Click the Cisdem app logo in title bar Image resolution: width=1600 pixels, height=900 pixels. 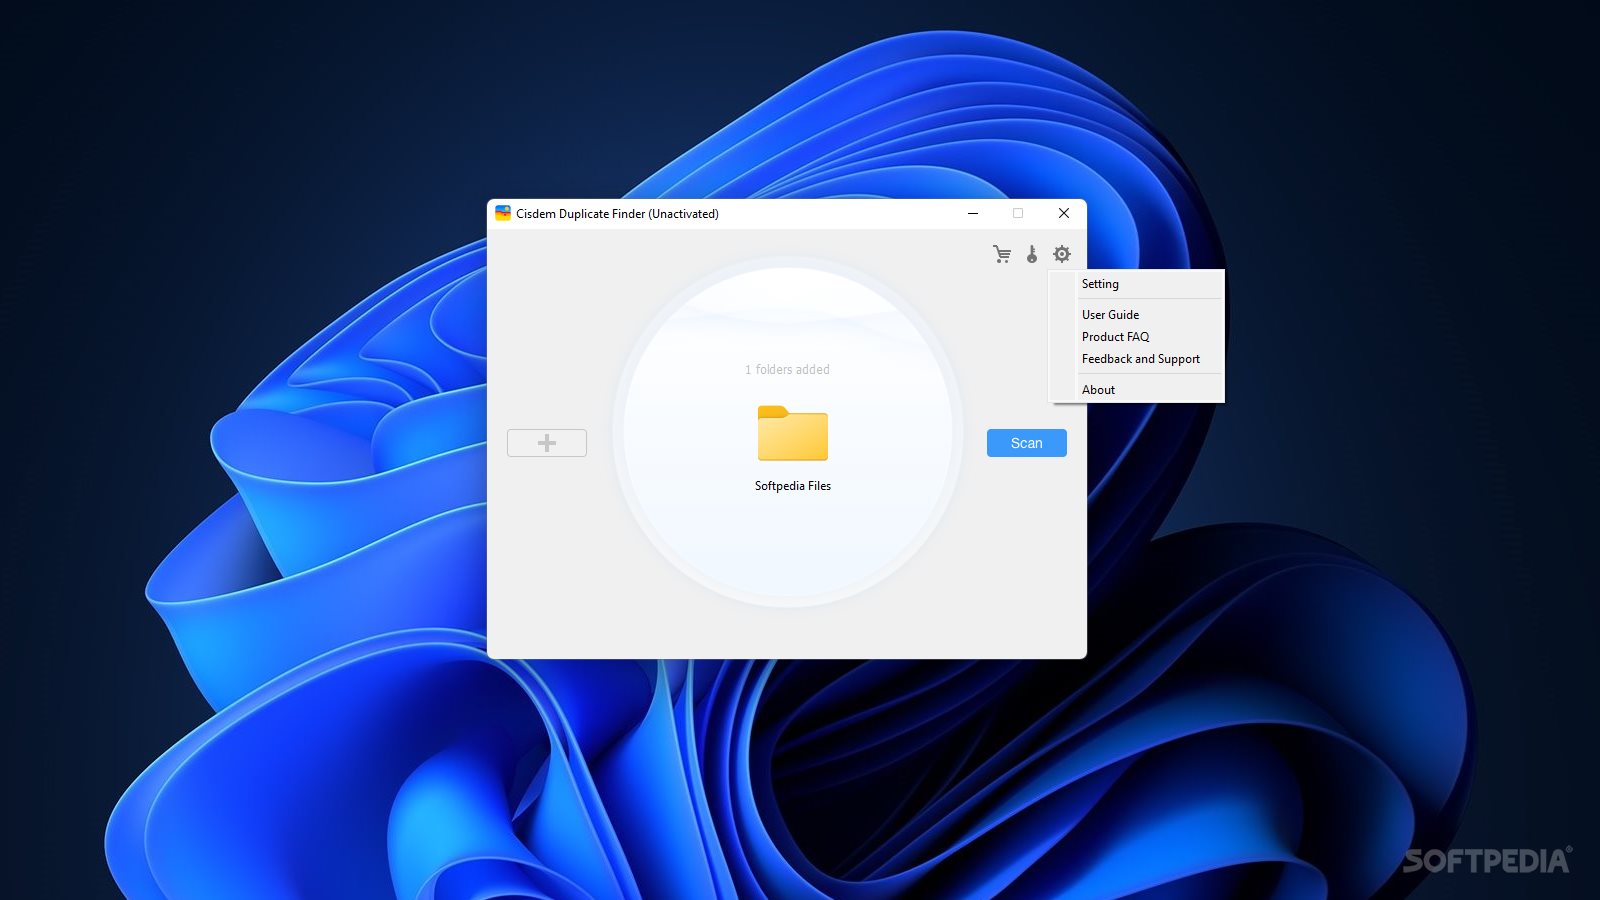coord(503,213)
